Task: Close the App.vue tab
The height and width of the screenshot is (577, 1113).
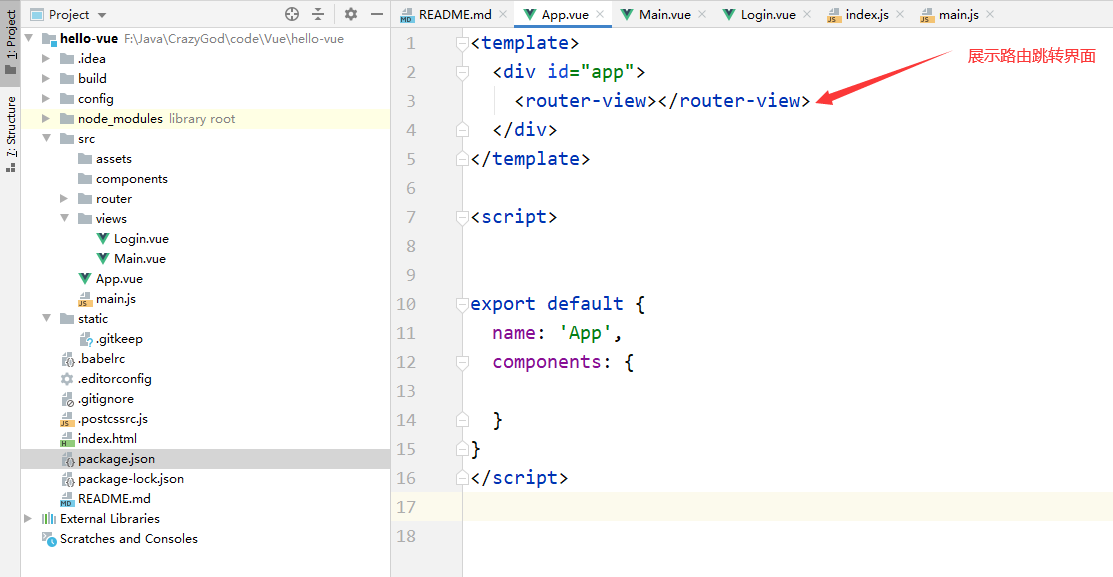Action: [601, 14]
